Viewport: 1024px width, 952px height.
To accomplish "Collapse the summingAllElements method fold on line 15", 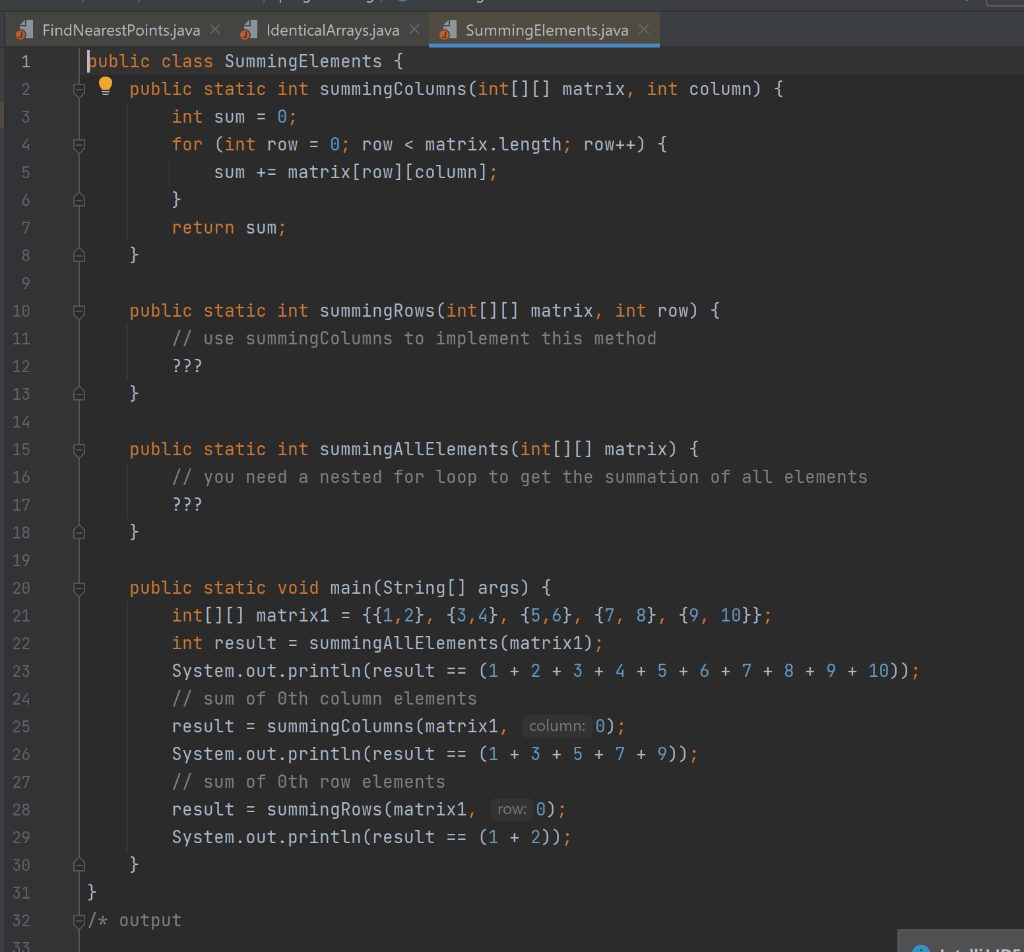I will 79,450.
